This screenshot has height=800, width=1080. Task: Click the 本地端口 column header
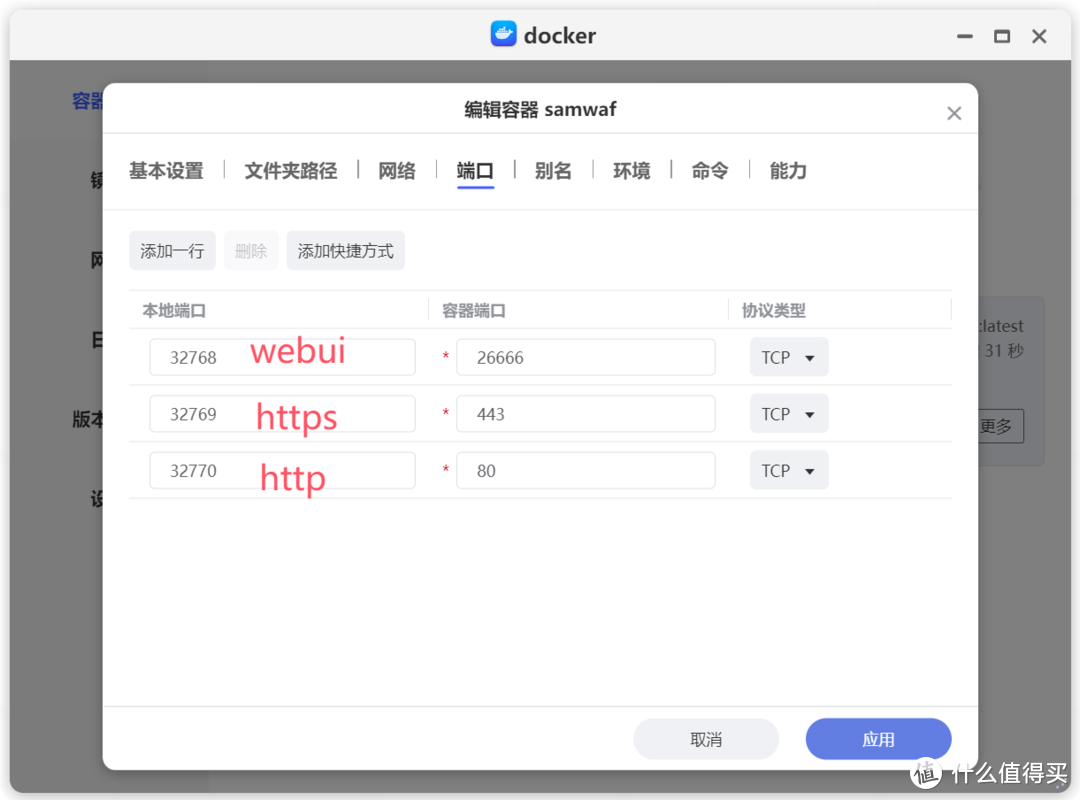[174, 311]
